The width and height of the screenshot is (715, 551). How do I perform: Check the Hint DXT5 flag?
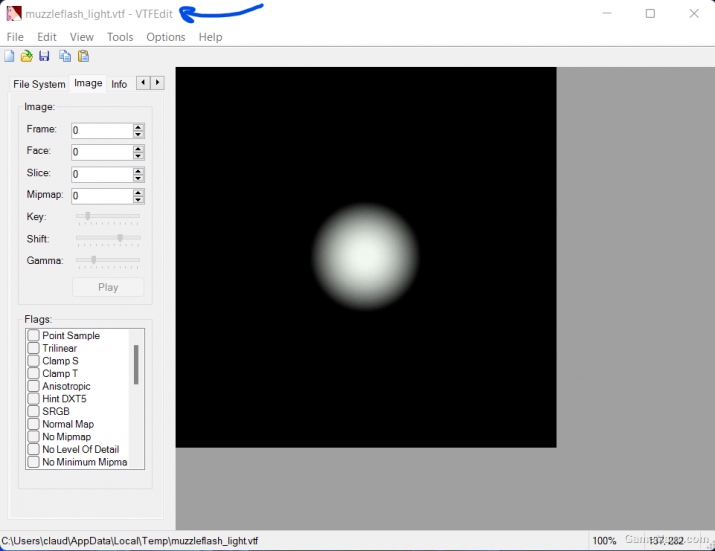click(x=33, y=399)
